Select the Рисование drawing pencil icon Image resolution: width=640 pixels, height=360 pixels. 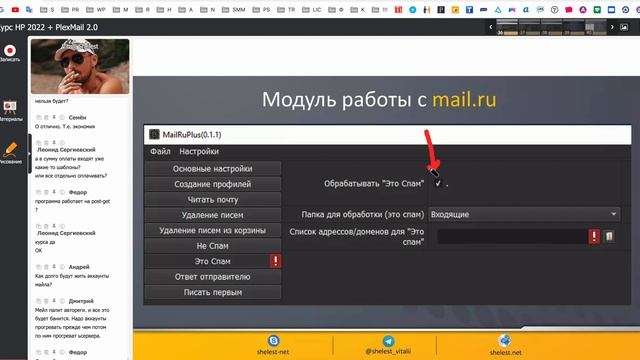coord(10,150)
